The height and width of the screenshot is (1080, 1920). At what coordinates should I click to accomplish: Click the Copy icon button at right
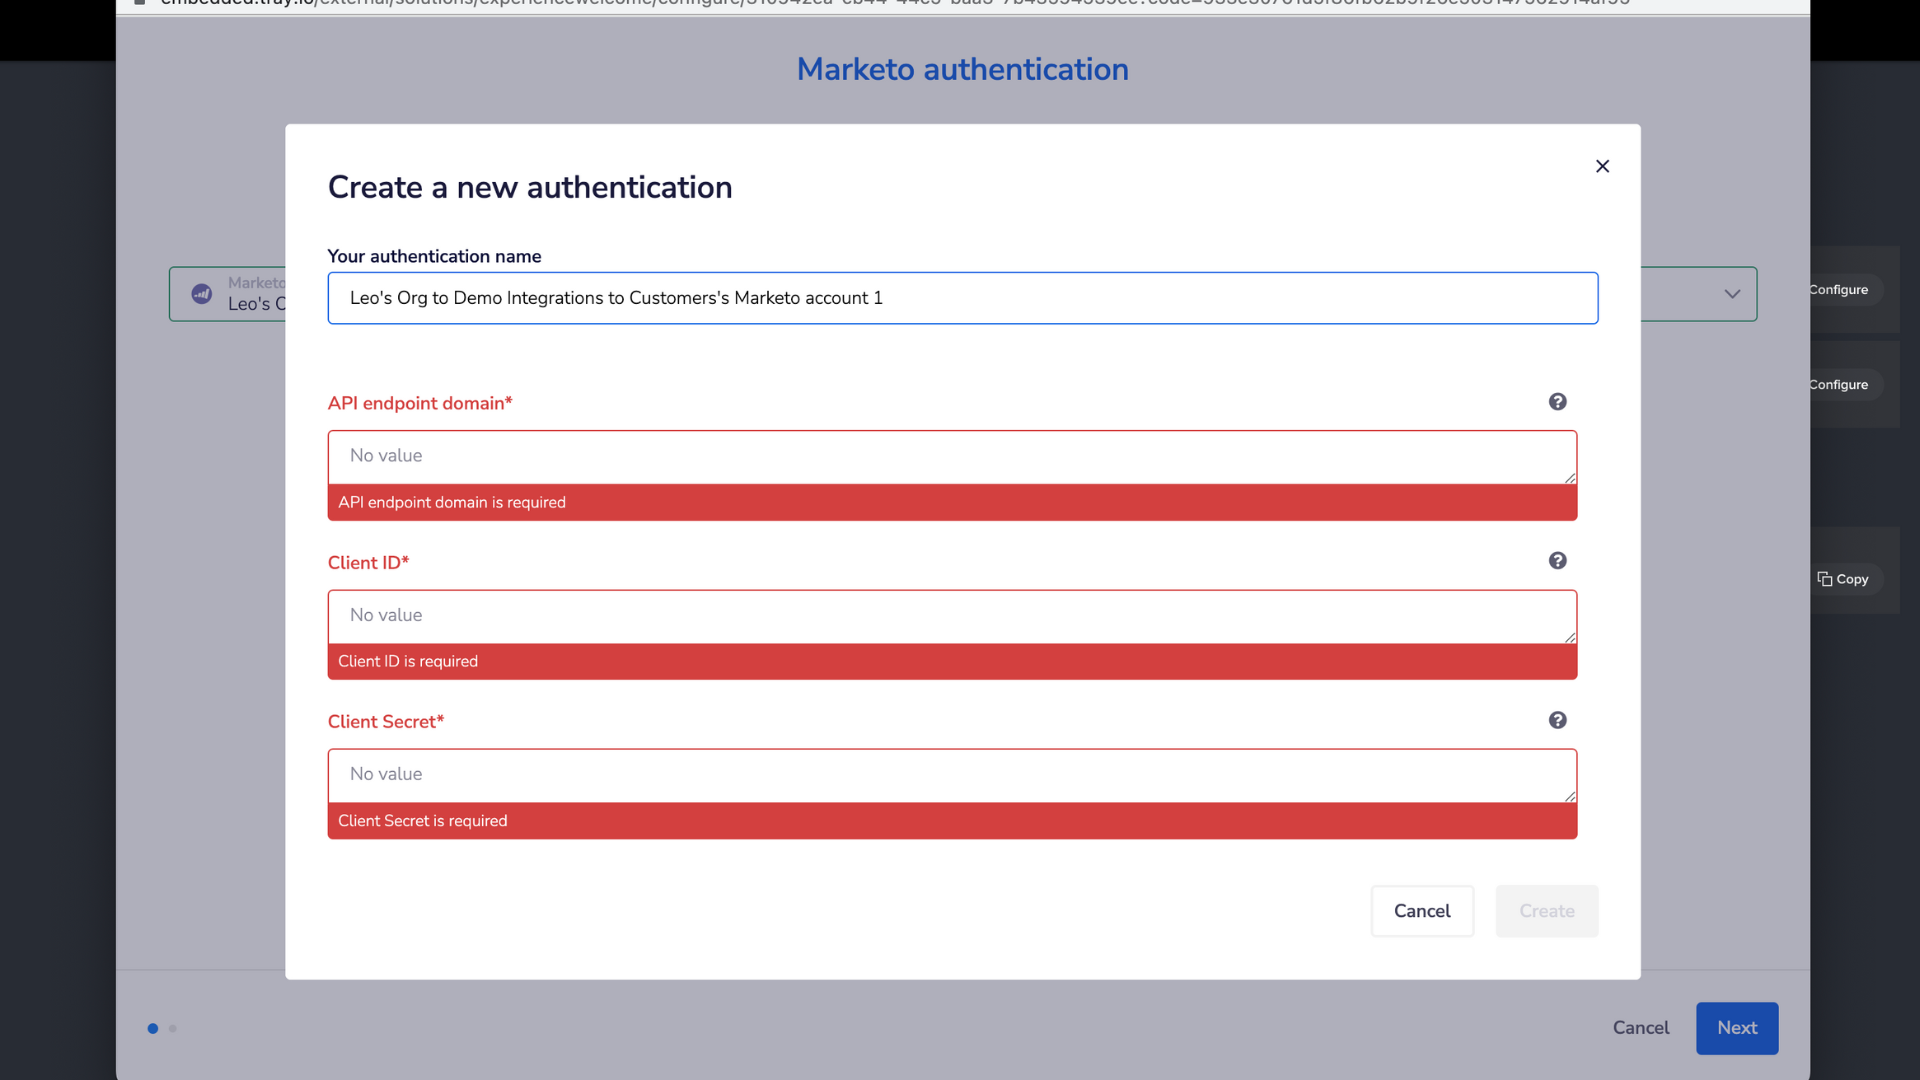(1842, 579)
